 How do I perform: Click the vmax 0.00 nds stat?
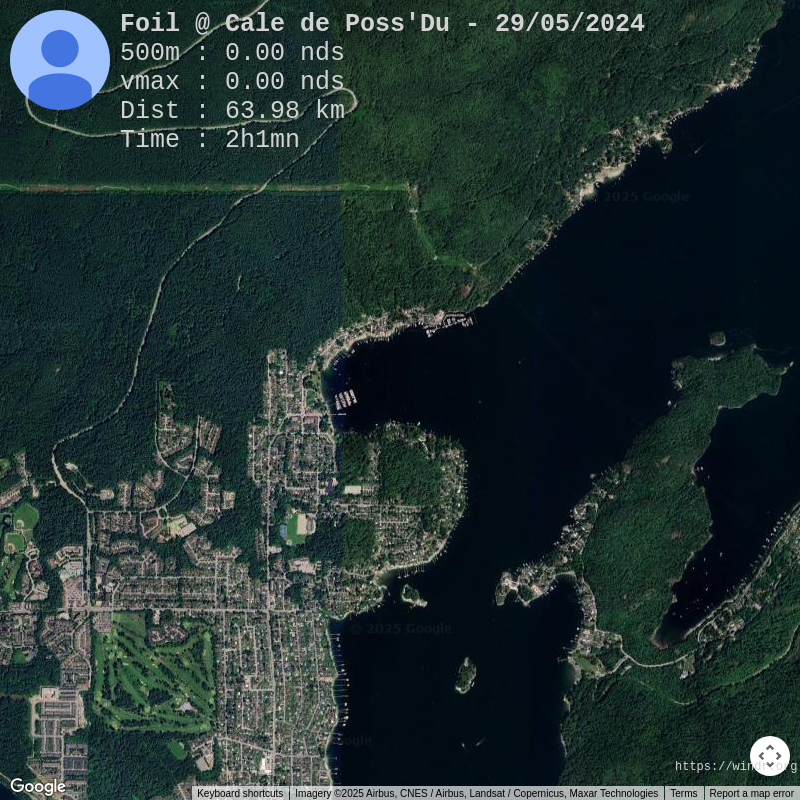pyautogui.click(x=232, y=82)
